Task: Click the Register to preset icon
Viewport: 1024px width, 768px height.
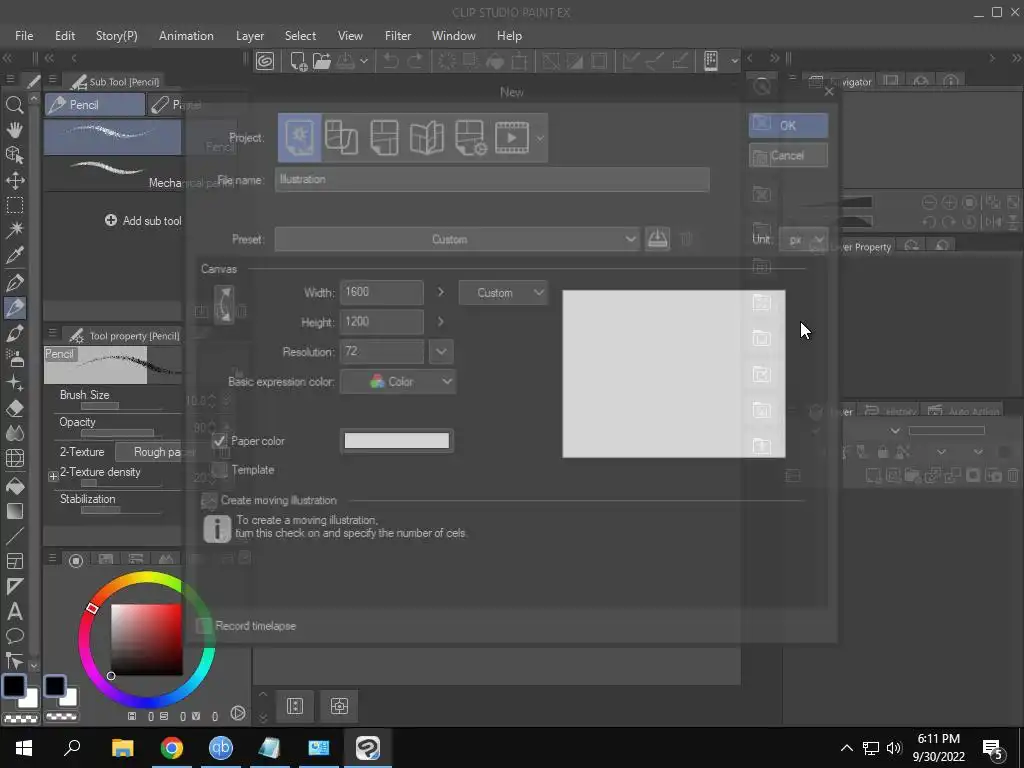Action: (x=657, y=238)
